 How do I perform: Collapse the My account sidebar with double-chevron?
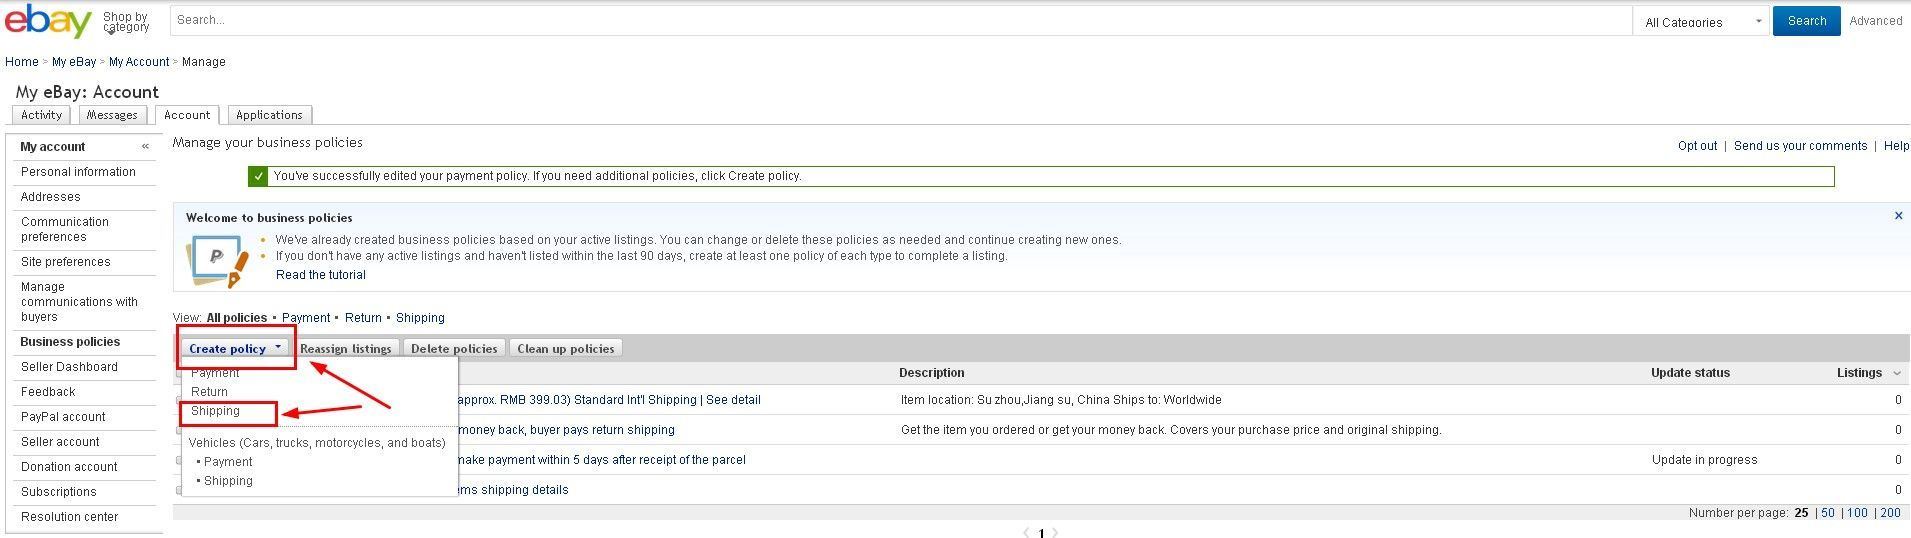click(145, 146)
